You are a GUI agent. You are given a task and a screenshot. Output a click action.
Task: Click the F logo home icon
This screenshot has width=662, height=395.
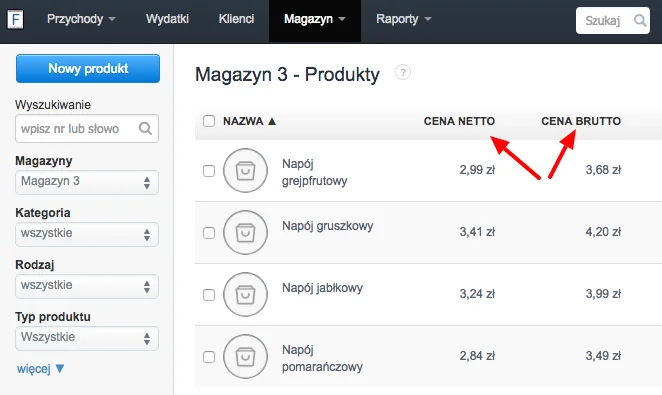(x=15, y=19)
